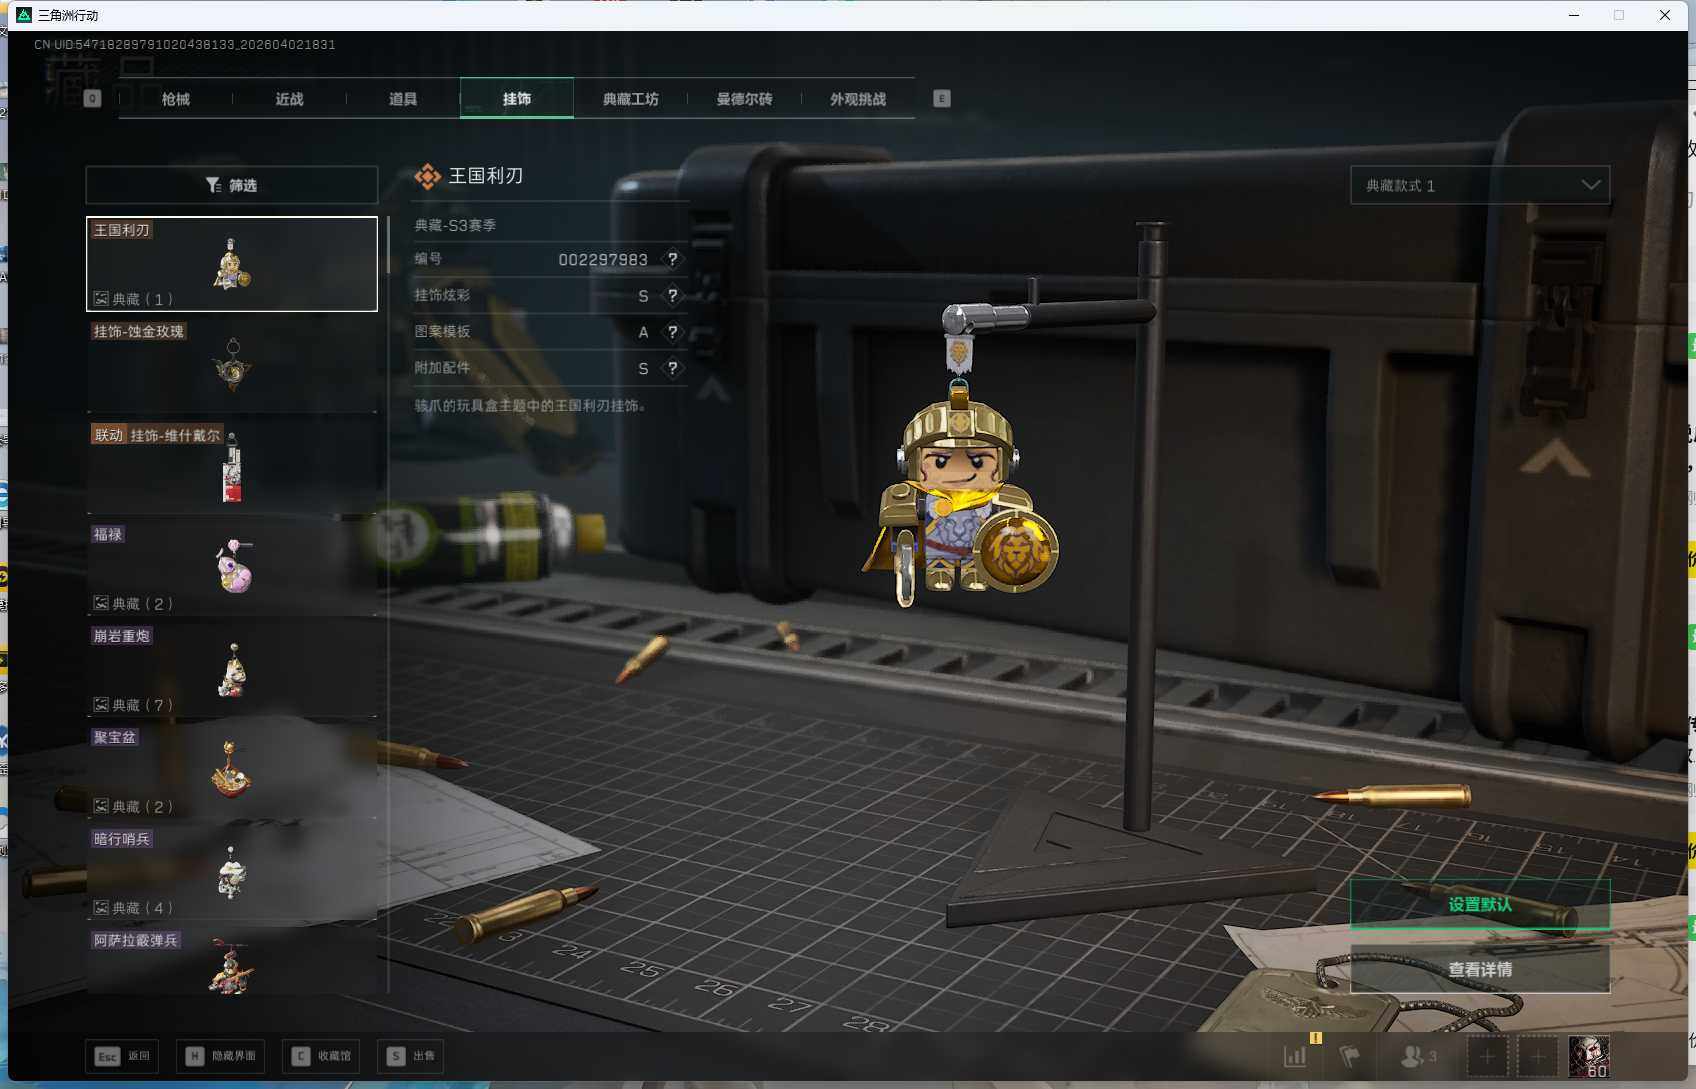The image size is (1696, 1089).
Task: Click the 三角洲行动 app icon in the title bar
Action: pos(24,15)
